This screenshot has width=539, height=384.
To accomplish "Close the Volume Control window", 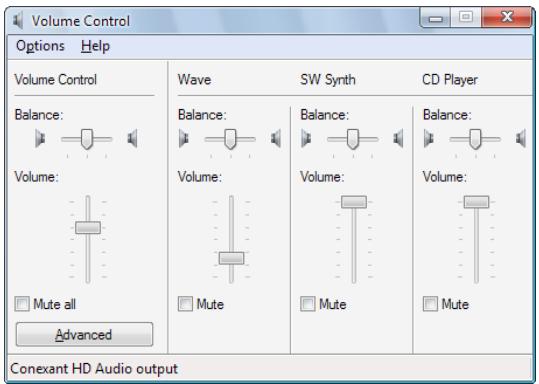I will pyautogui.click(x=507, y=17).
